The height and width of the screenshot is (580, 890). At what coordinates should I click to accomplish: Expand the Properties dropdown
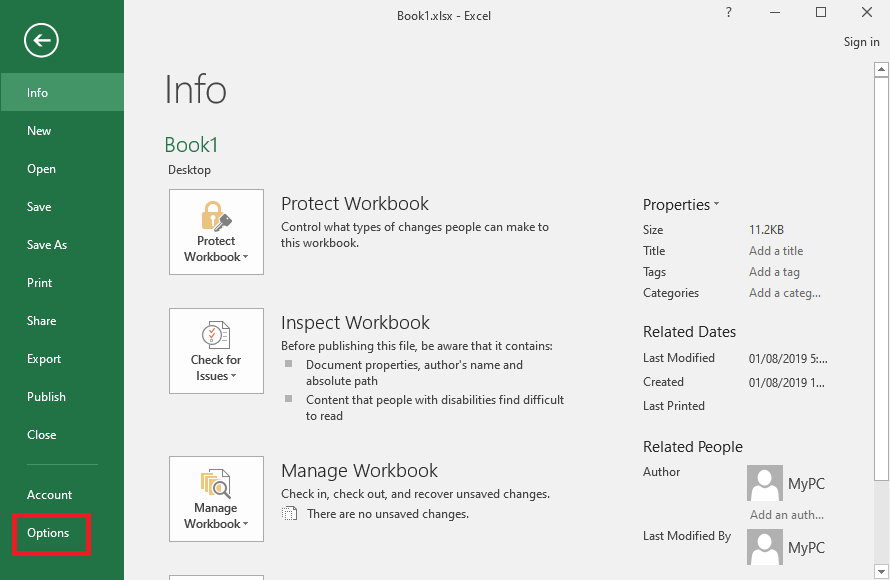[681, 205]
